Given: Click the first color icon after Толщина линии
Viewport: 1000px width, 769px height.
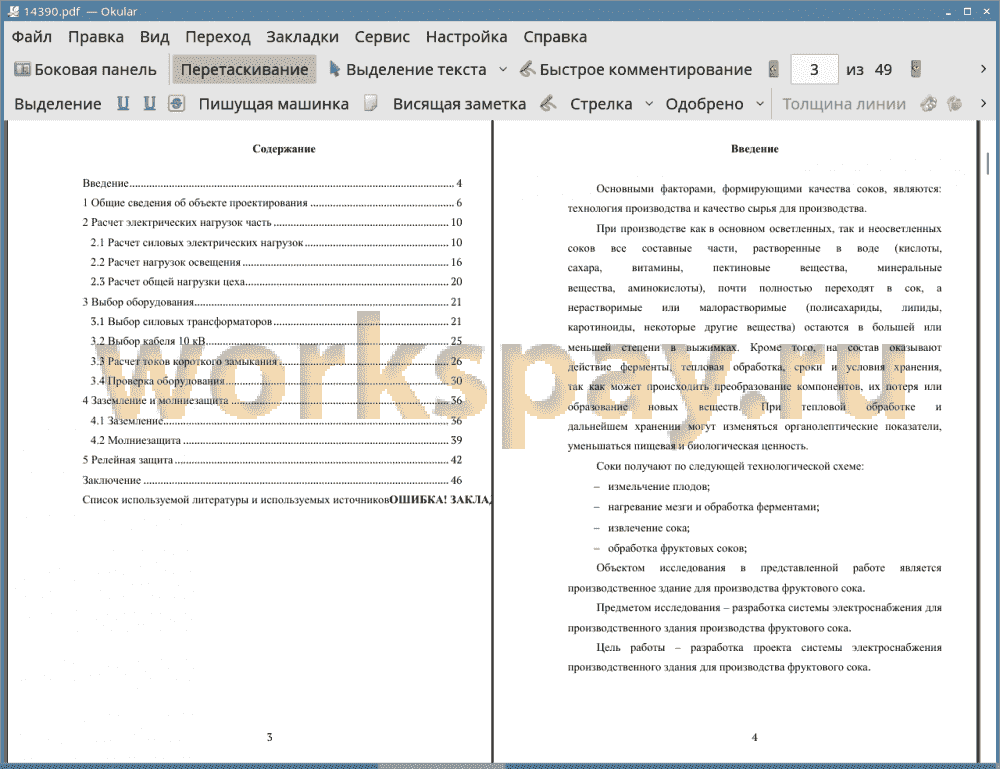Looking at the screenshot, I should pos(929,103).
